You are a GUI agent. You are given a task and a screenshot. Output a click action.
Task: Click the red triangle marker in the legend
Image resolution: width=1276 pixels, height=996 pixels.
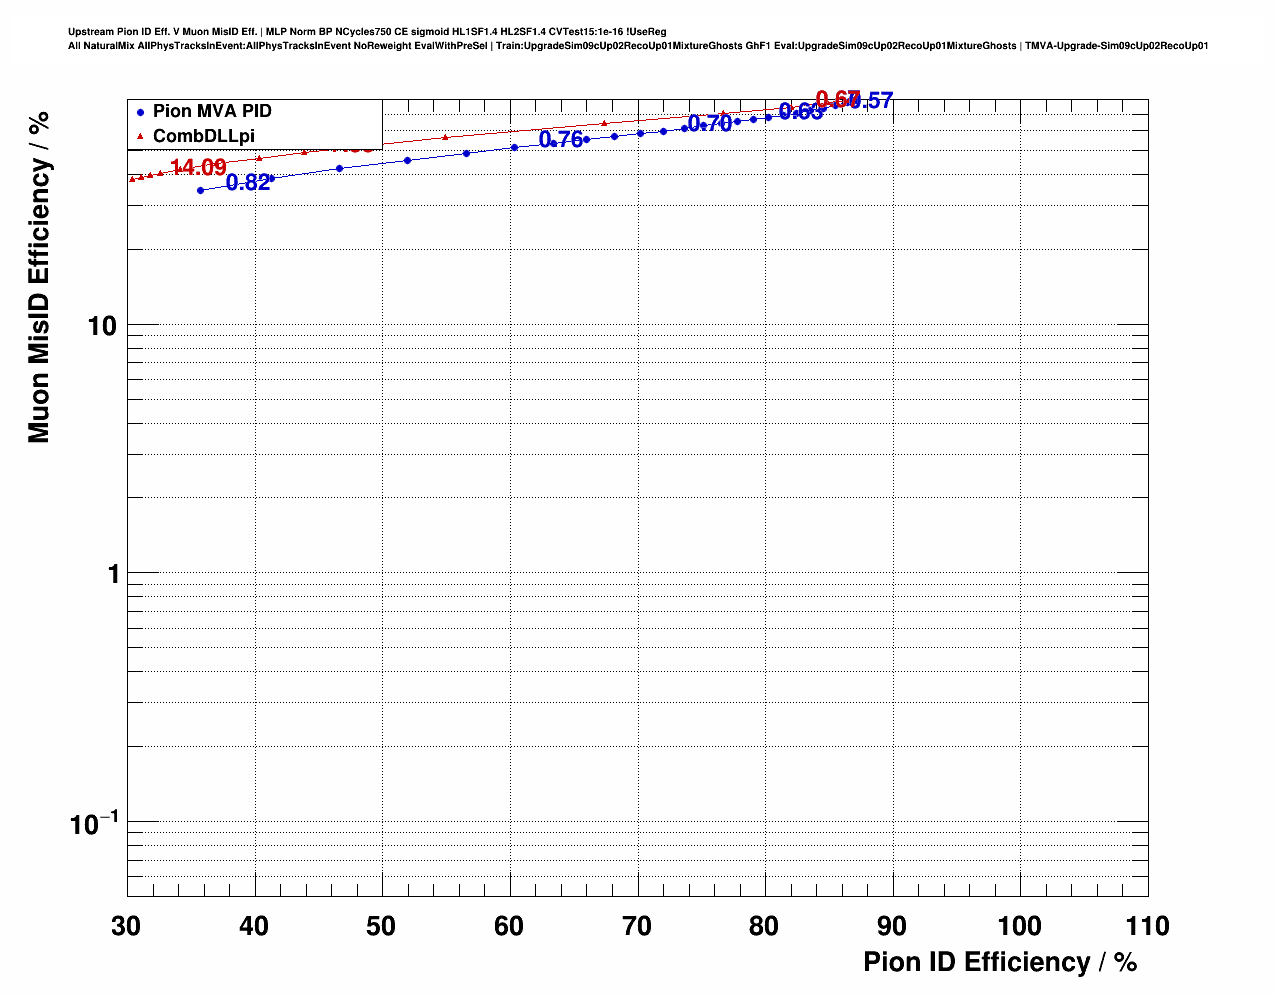coord(141,137)
